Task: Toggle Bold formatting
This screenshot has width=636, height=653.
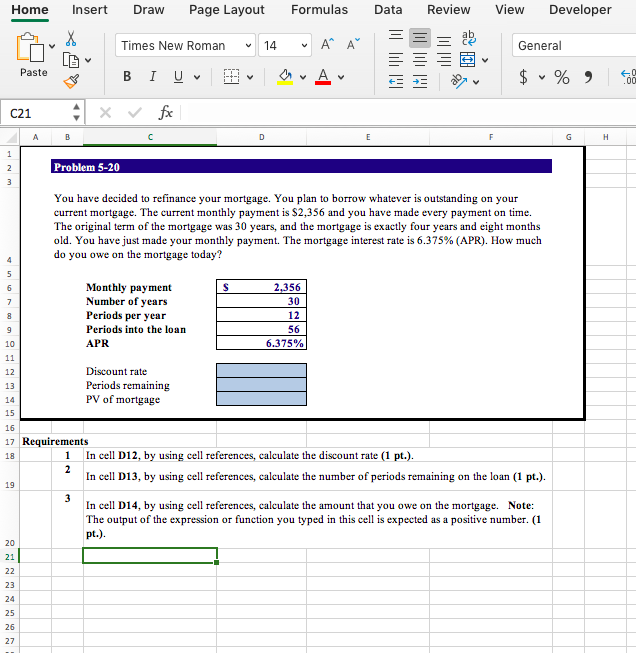Action: pyautogui.click(x=127, y=77)
